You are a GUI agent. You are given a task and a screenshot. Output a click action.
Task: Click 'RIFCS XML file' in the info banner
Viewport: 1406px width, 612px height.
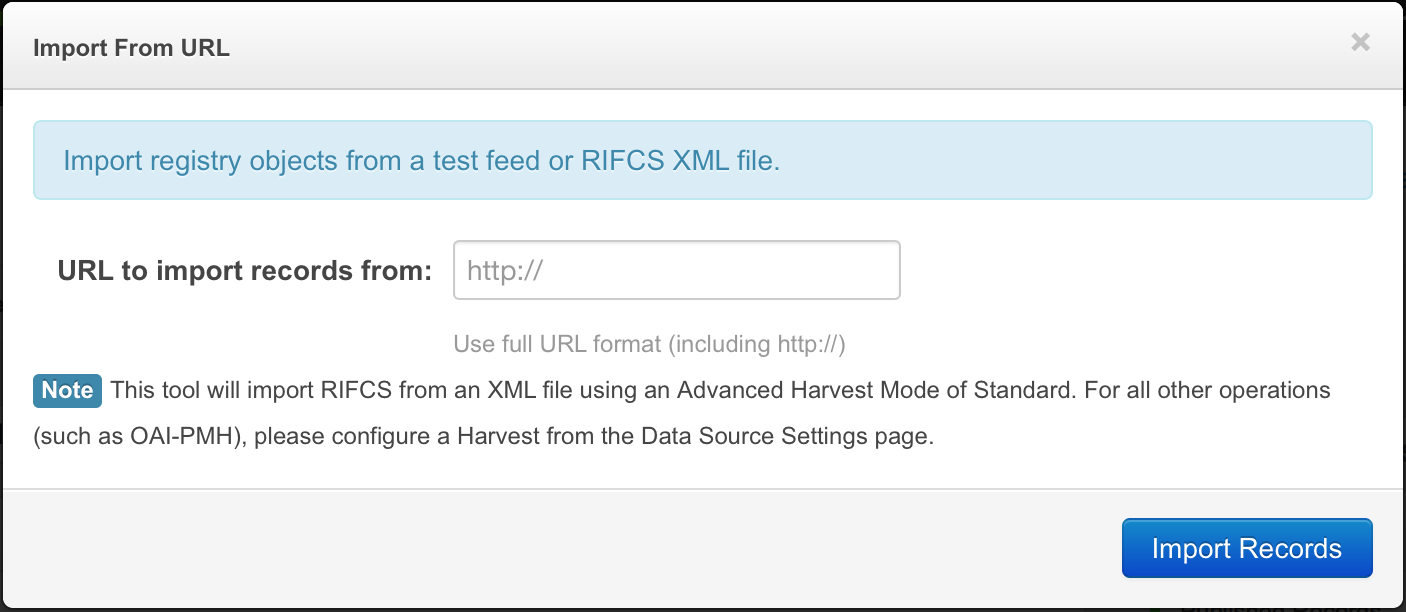coord(680,160)
